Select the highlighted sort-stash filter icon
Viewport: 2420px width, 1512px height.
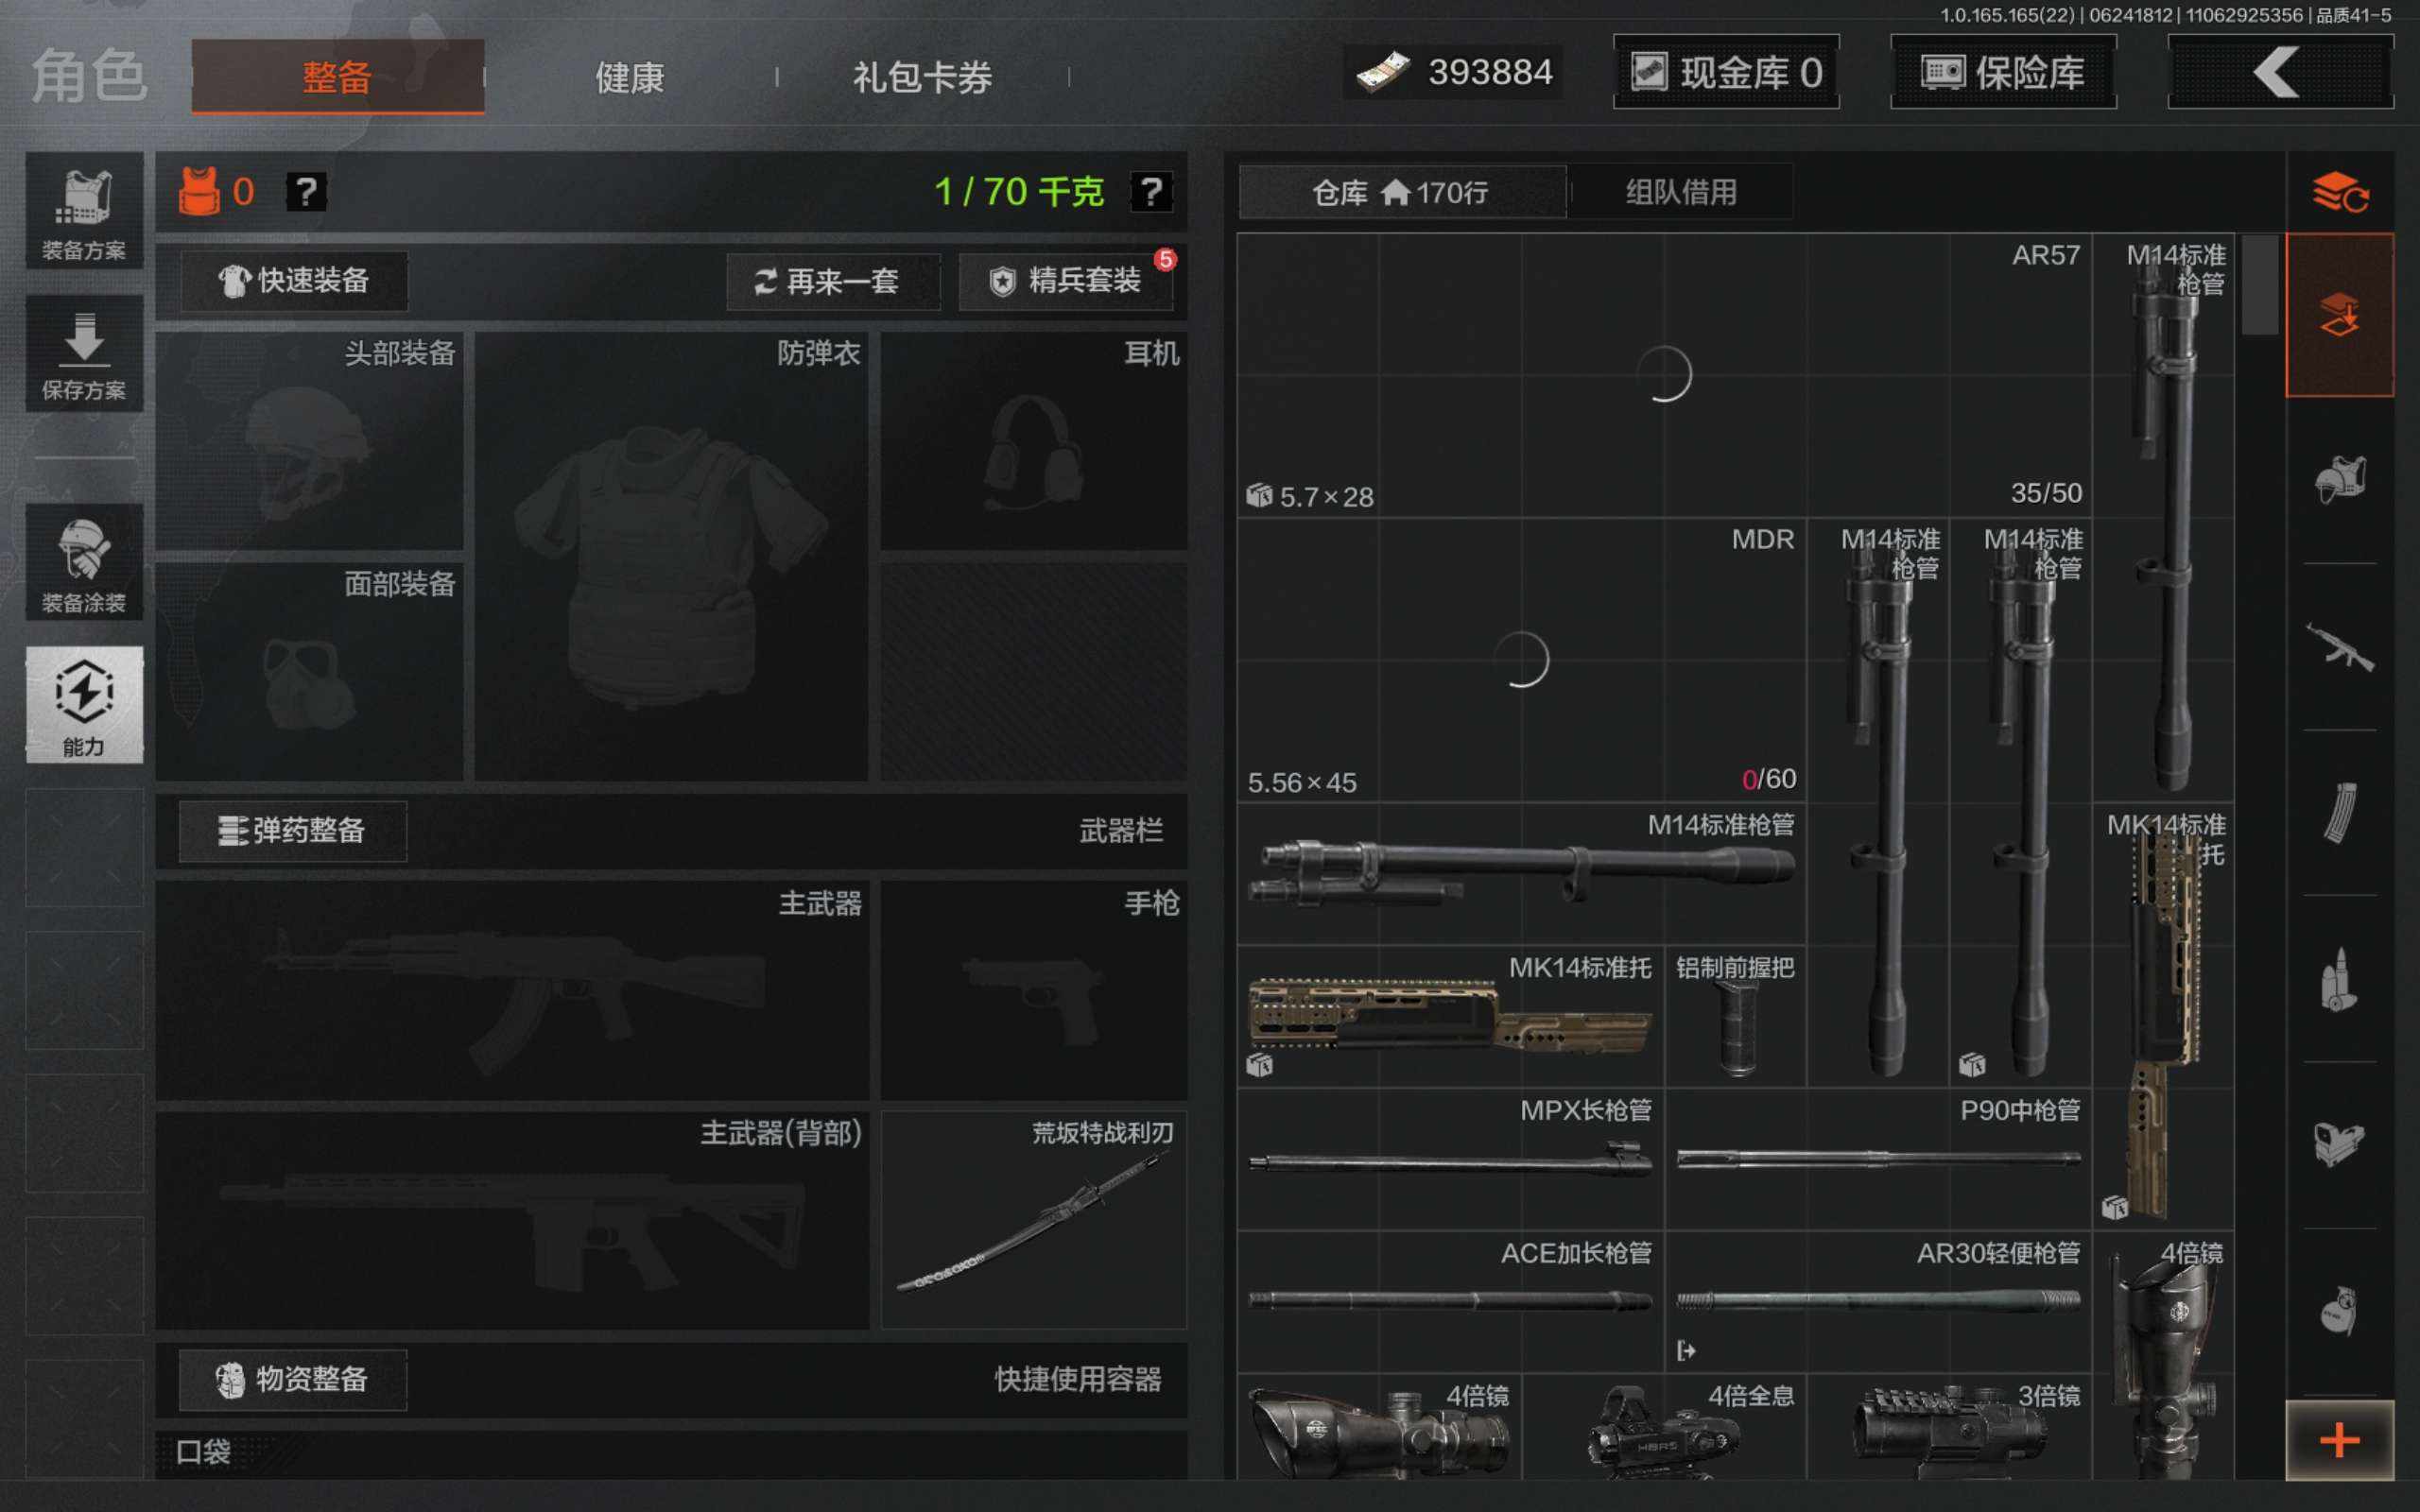click(2340, 315)
